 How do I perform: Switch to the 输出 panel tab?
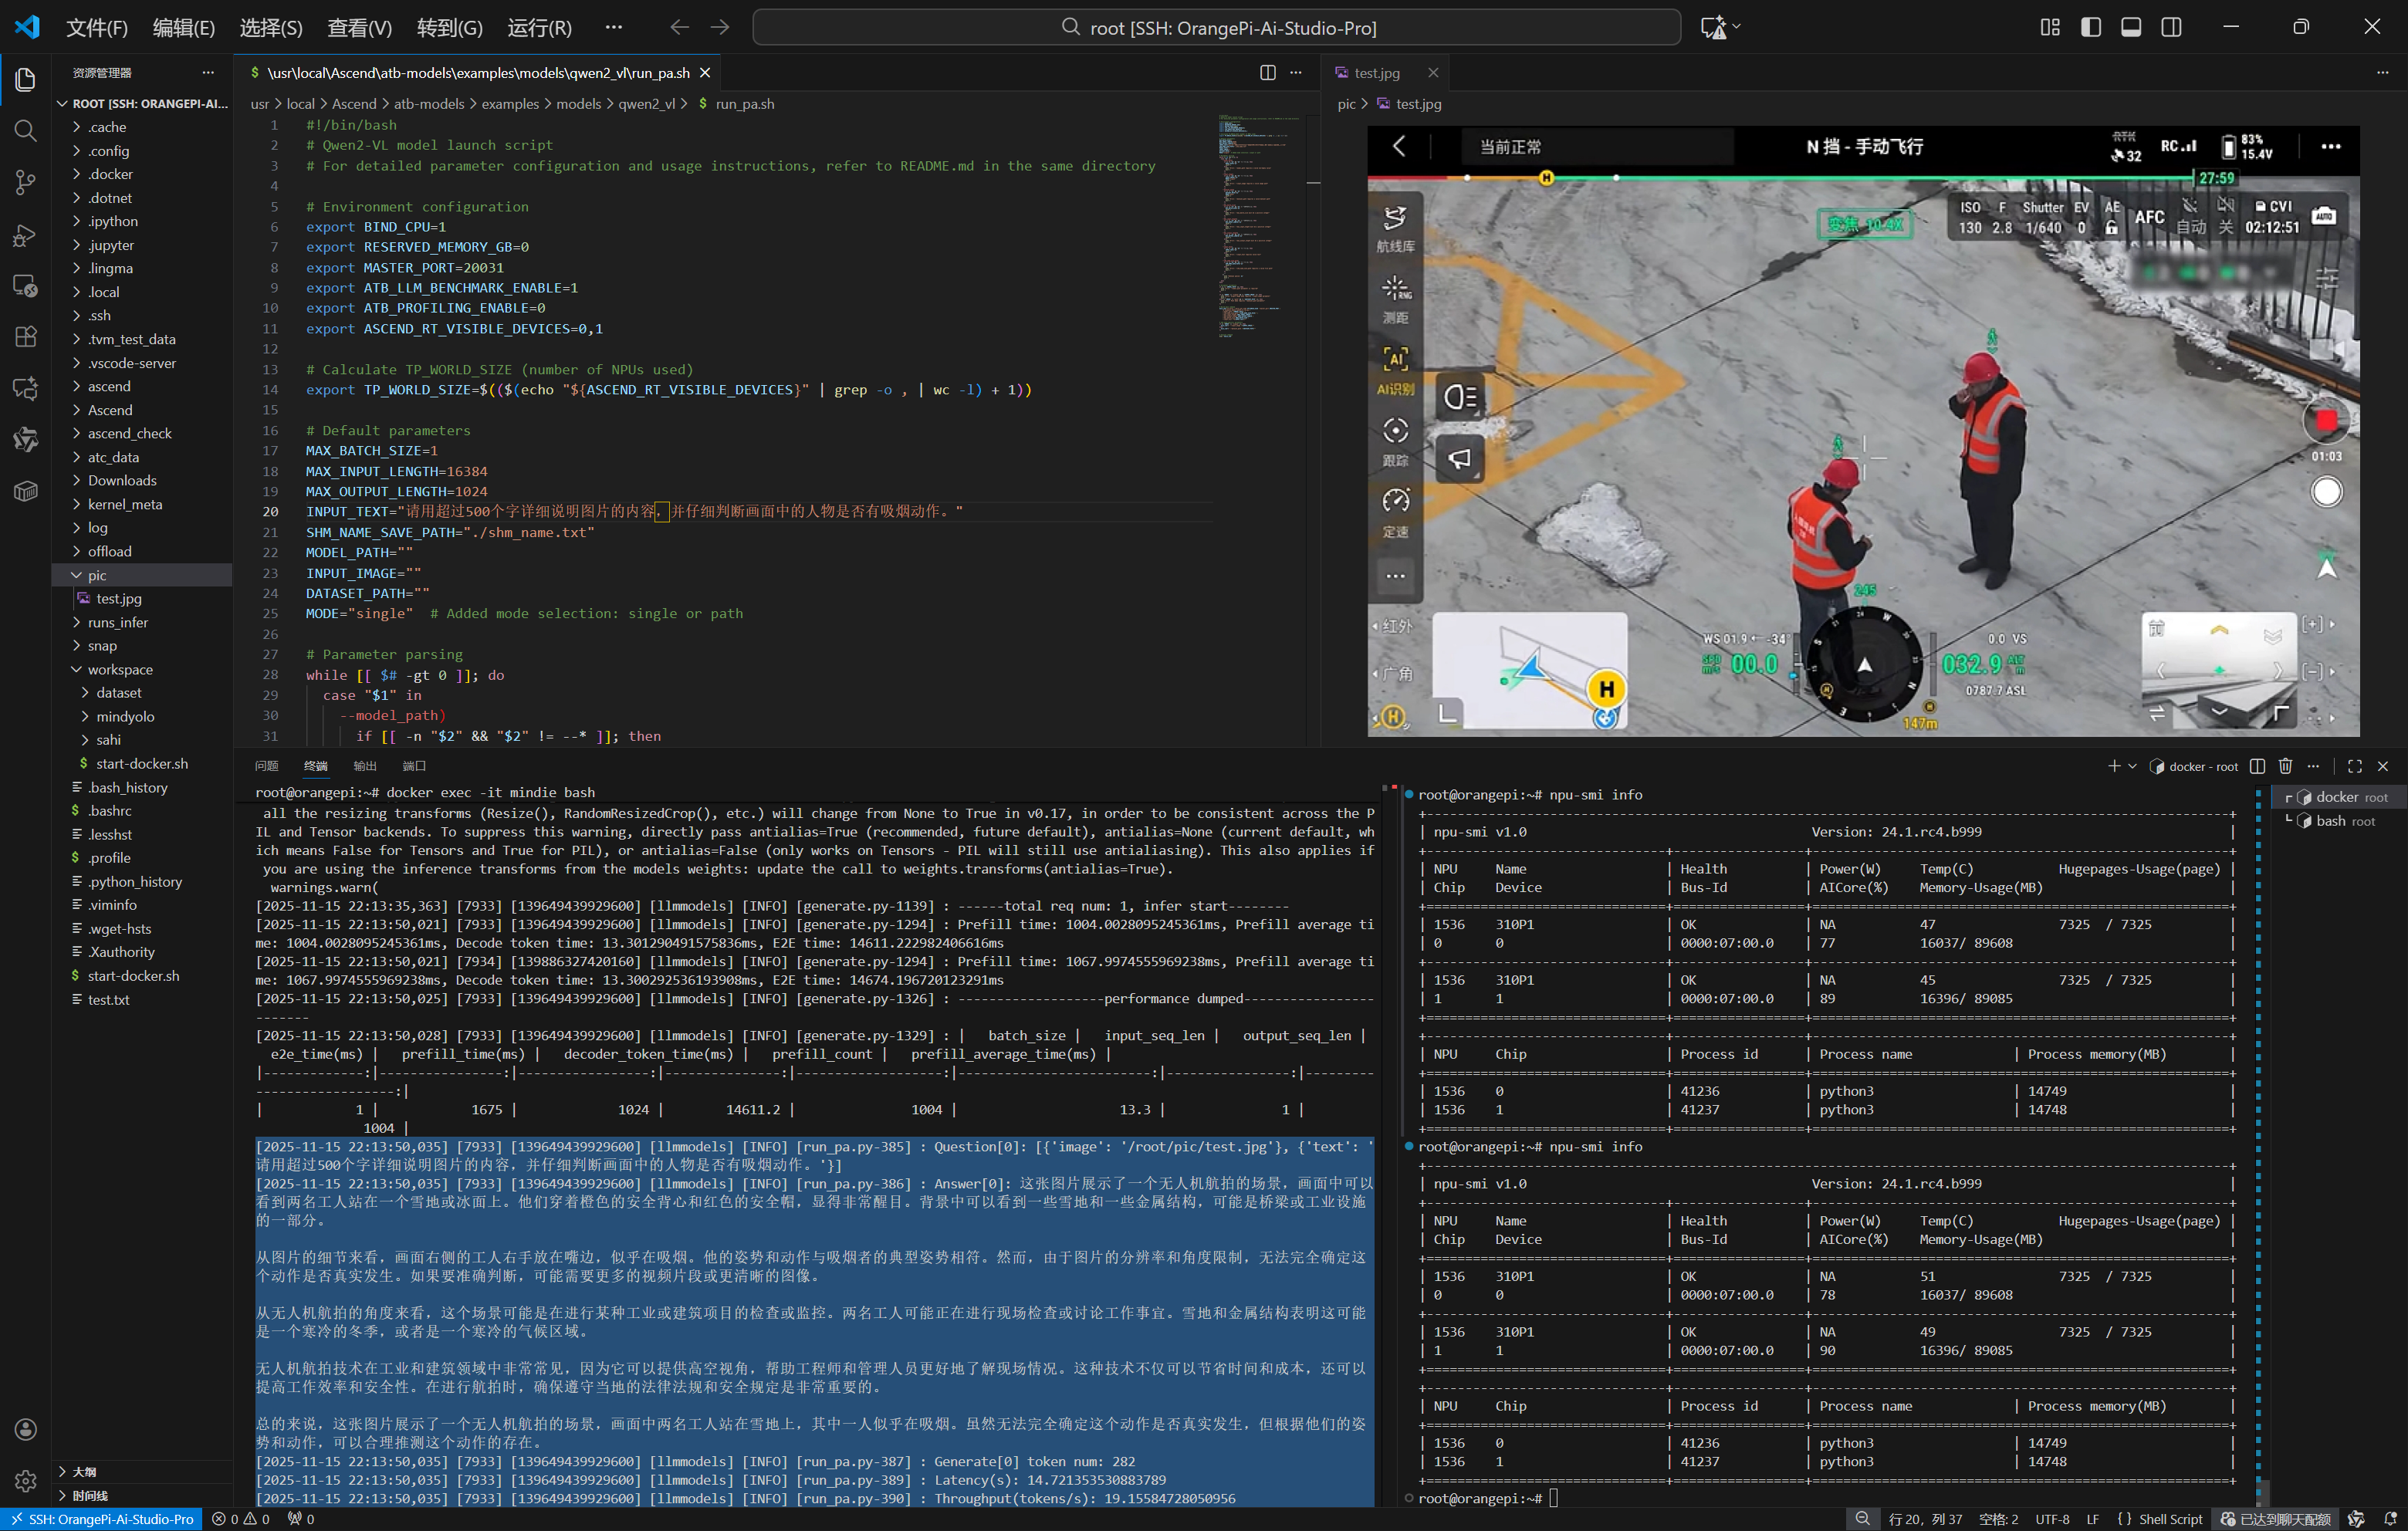(365, 766)
